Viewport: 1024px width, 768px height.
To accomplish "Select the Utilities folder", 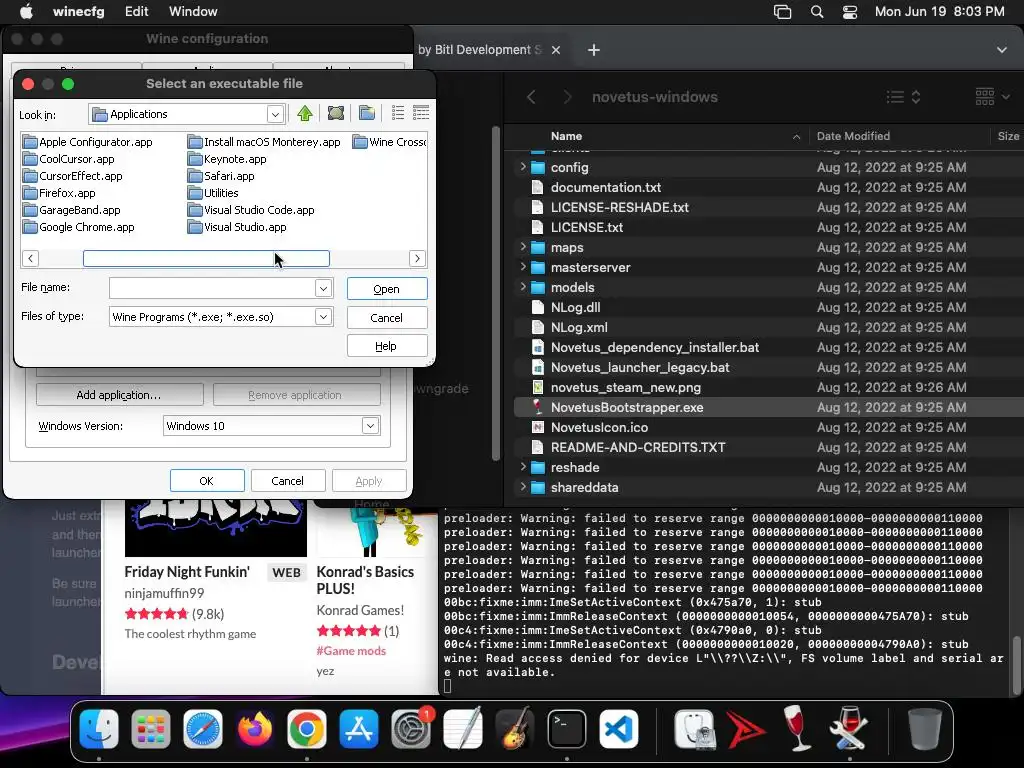I will tap(213, 193).
